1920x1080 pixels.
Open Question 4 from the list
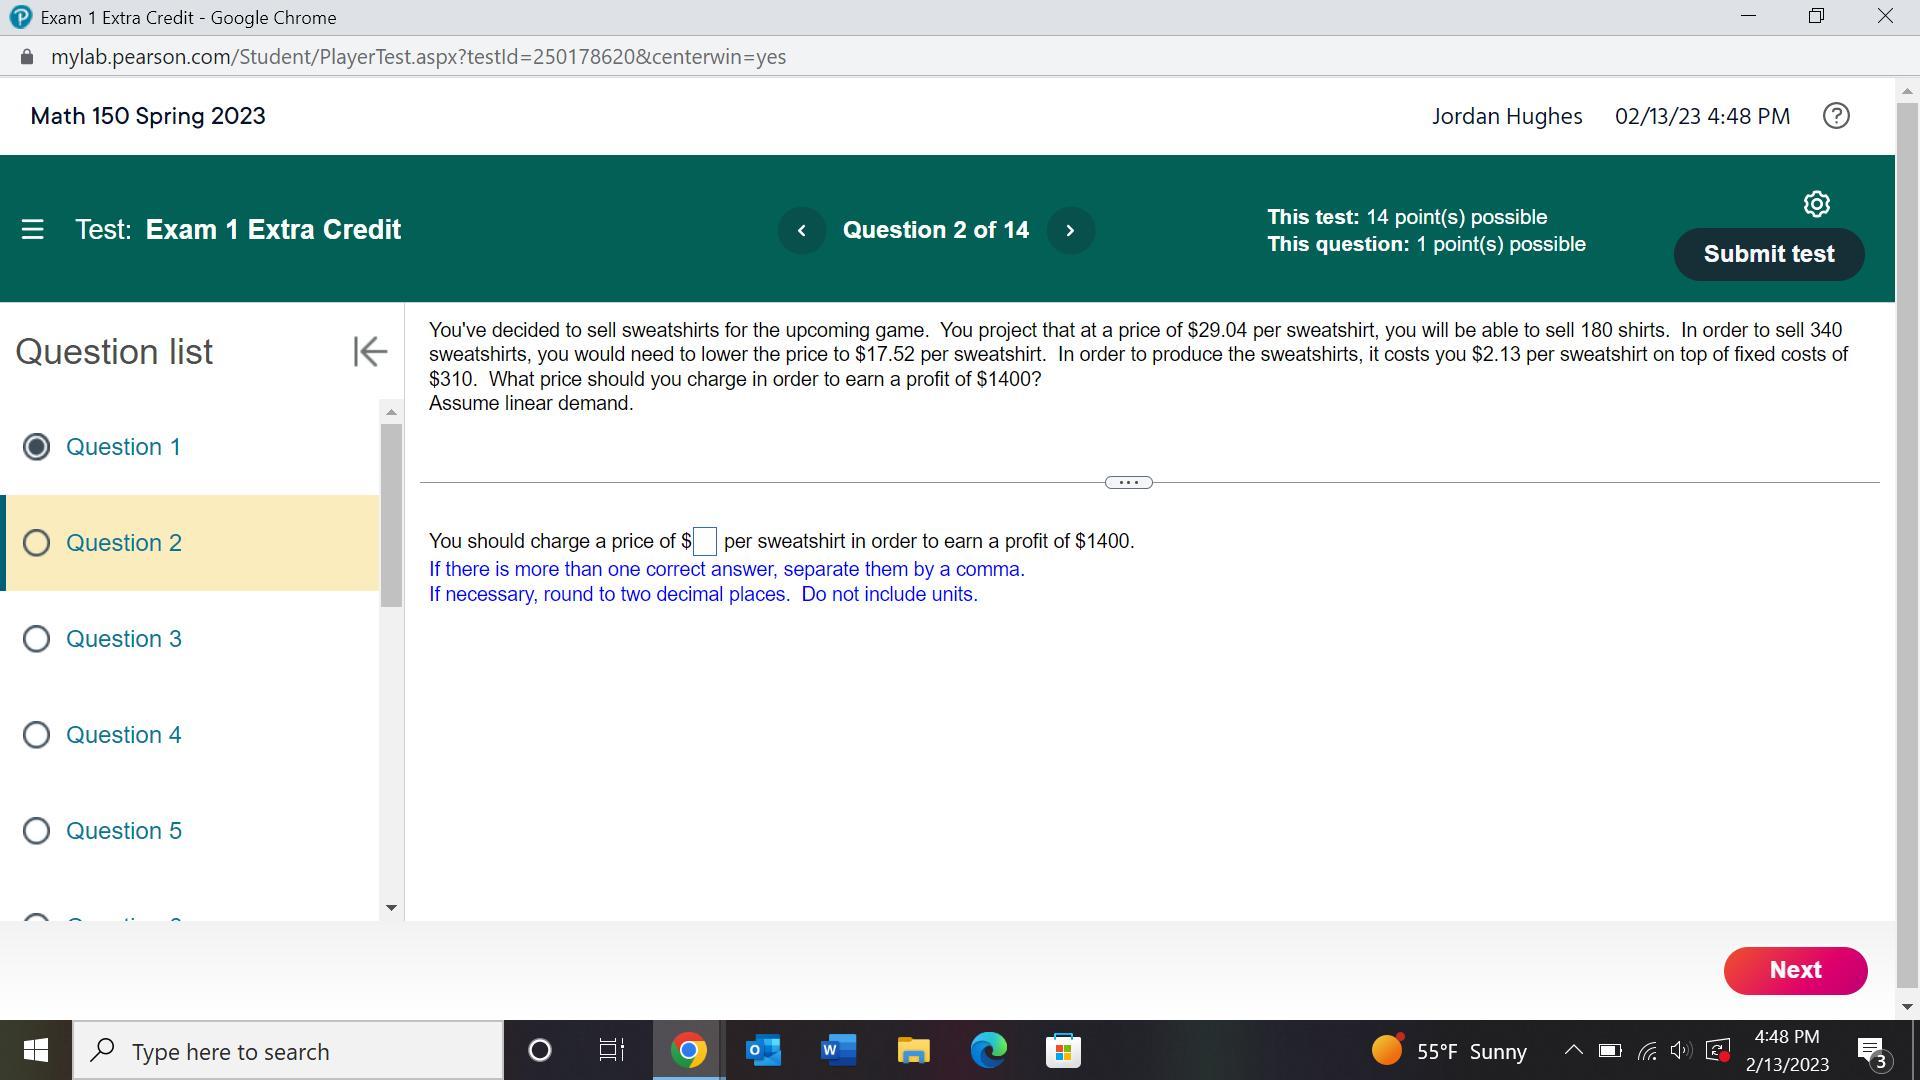[x=124, y=735]
